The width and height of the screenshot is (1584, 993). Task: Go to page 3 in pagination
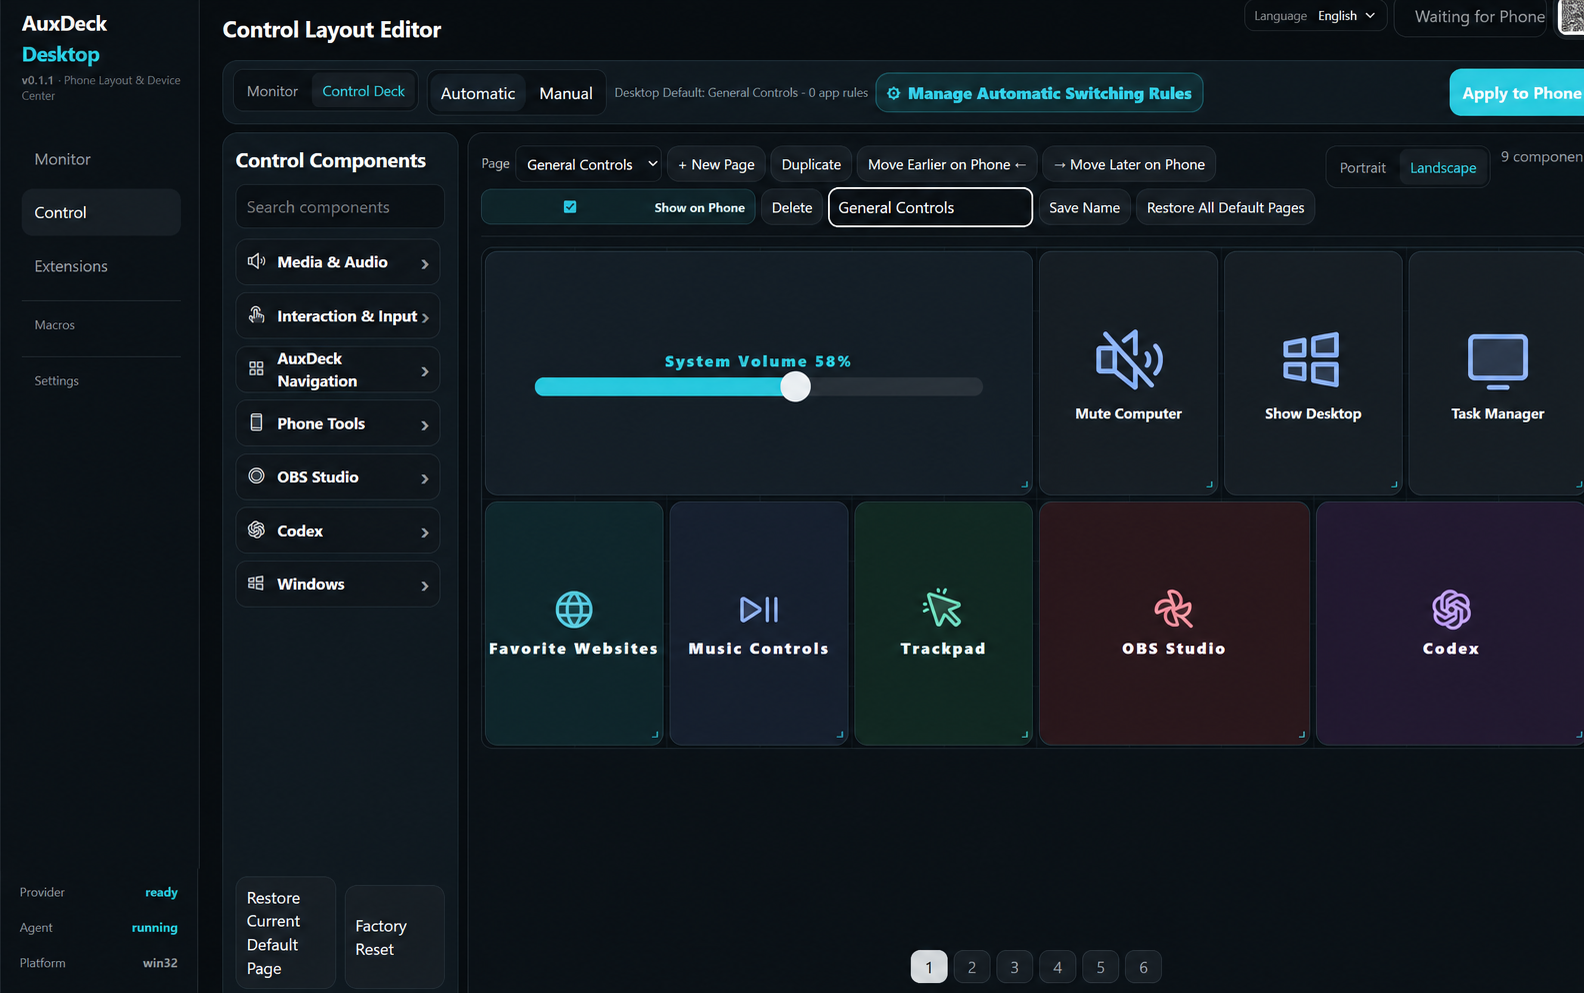tap(1014, 967)
